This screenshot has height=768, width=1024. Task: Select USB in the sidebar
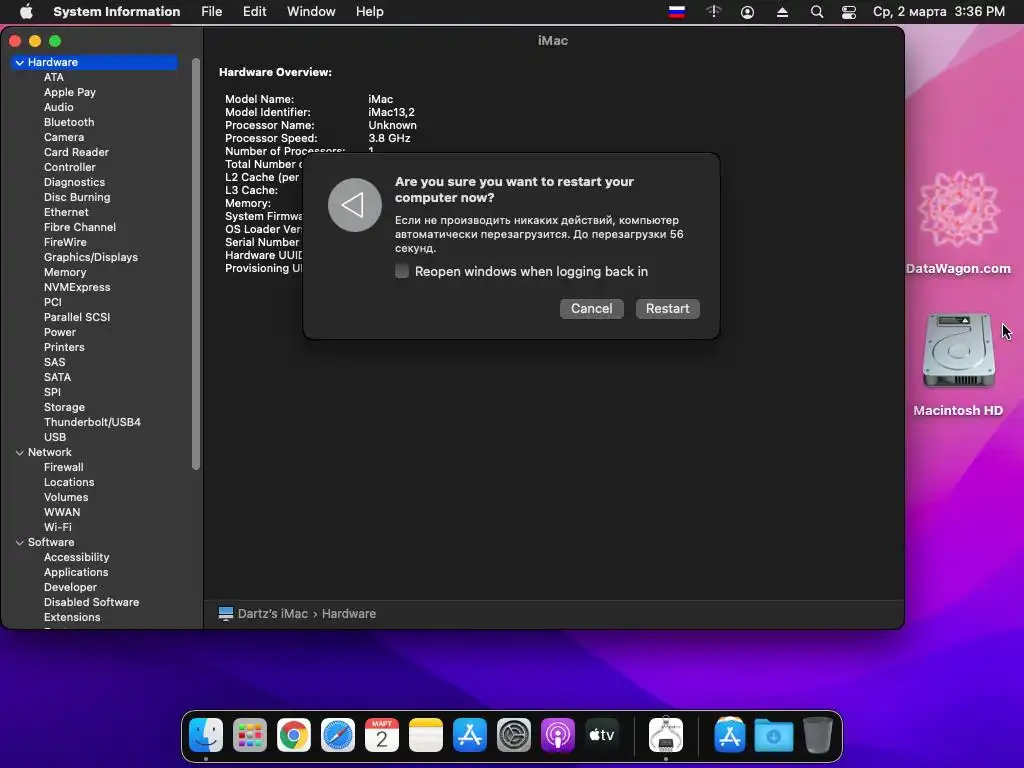[55, 438]
